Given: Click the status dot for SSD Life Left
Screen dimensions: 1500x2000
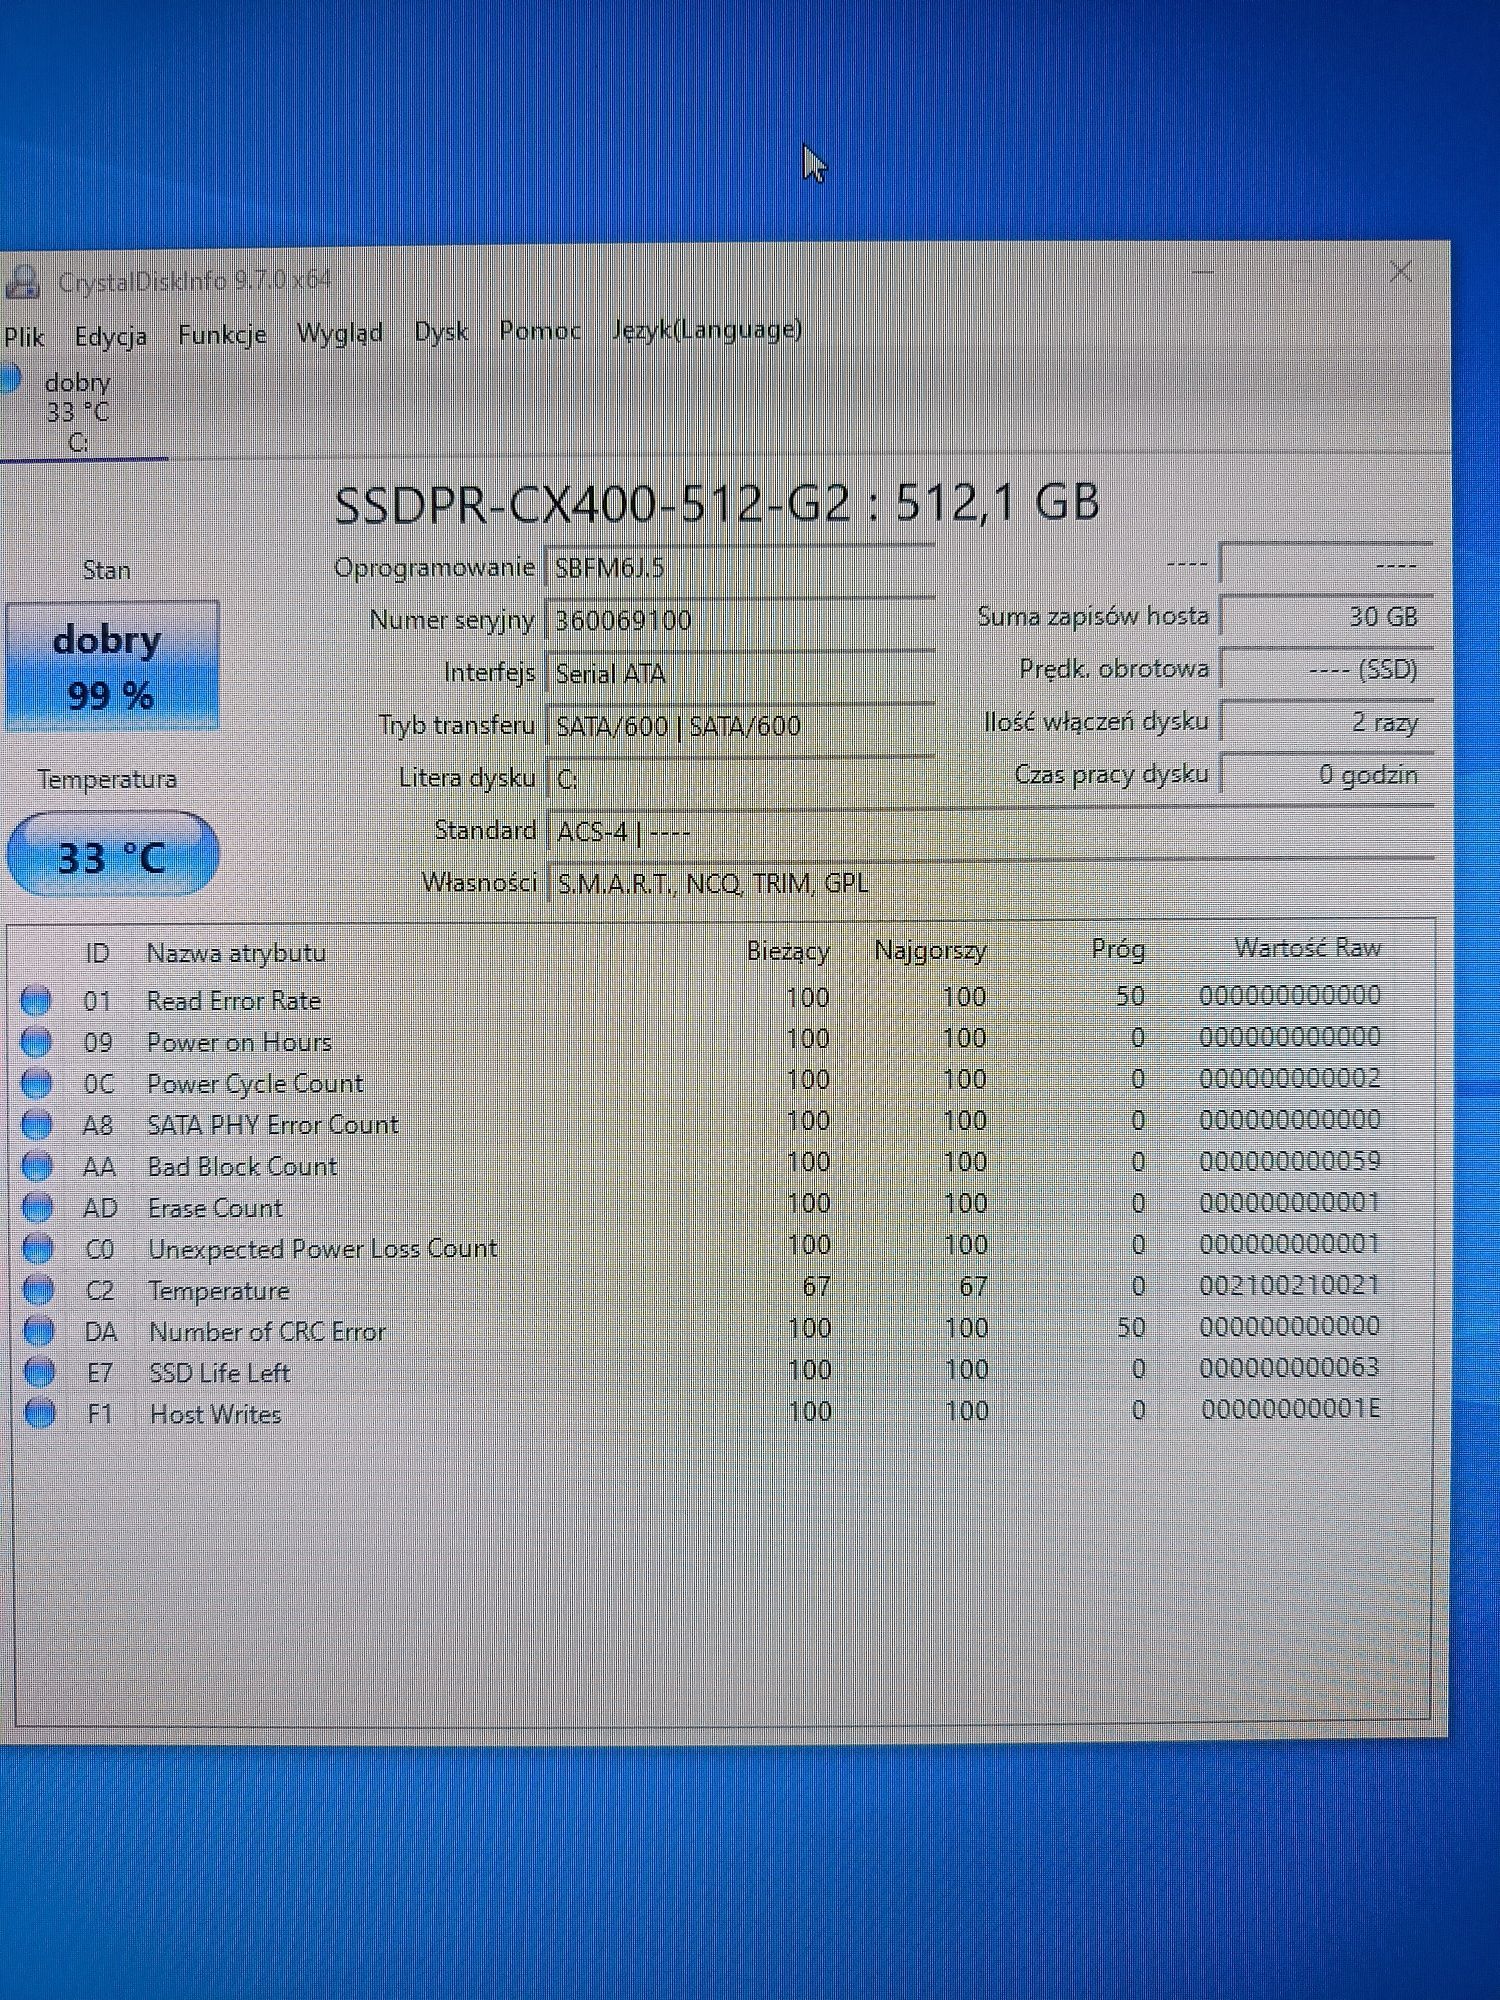Looking at the screenshot, I should tap(39, 1372).
